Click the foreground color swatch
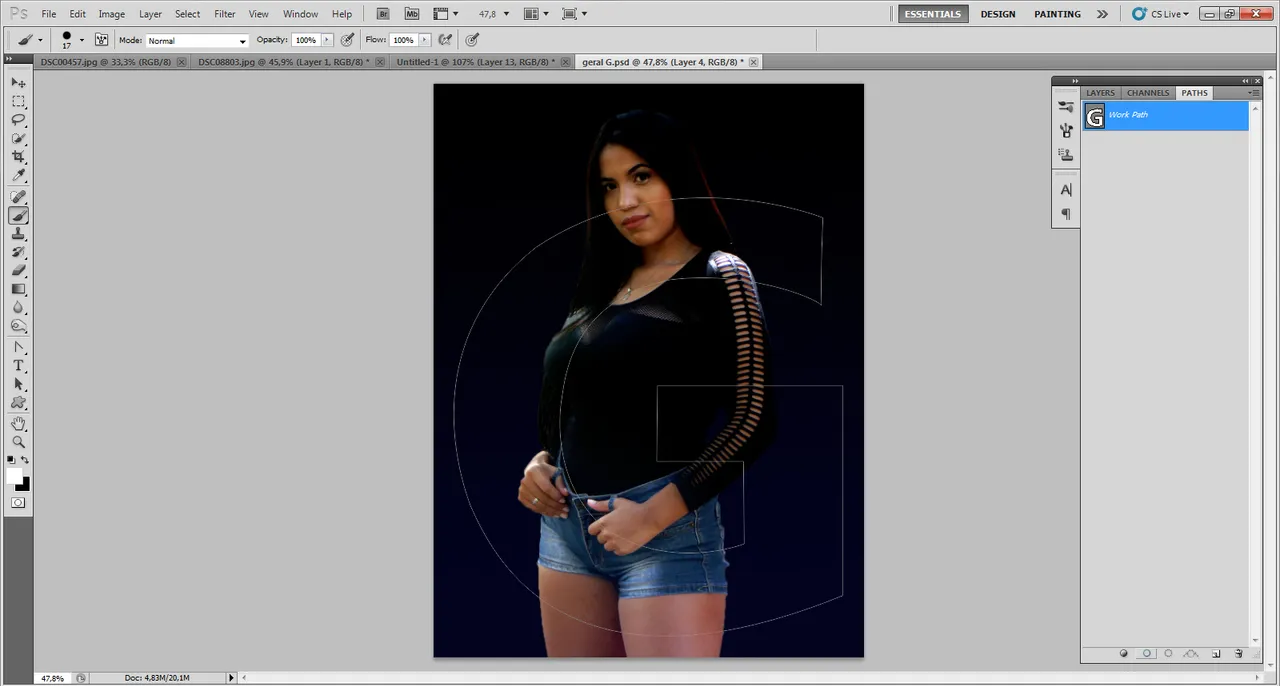The height and width of the screenshot is (686, 1280). click(x=14, y=476)
